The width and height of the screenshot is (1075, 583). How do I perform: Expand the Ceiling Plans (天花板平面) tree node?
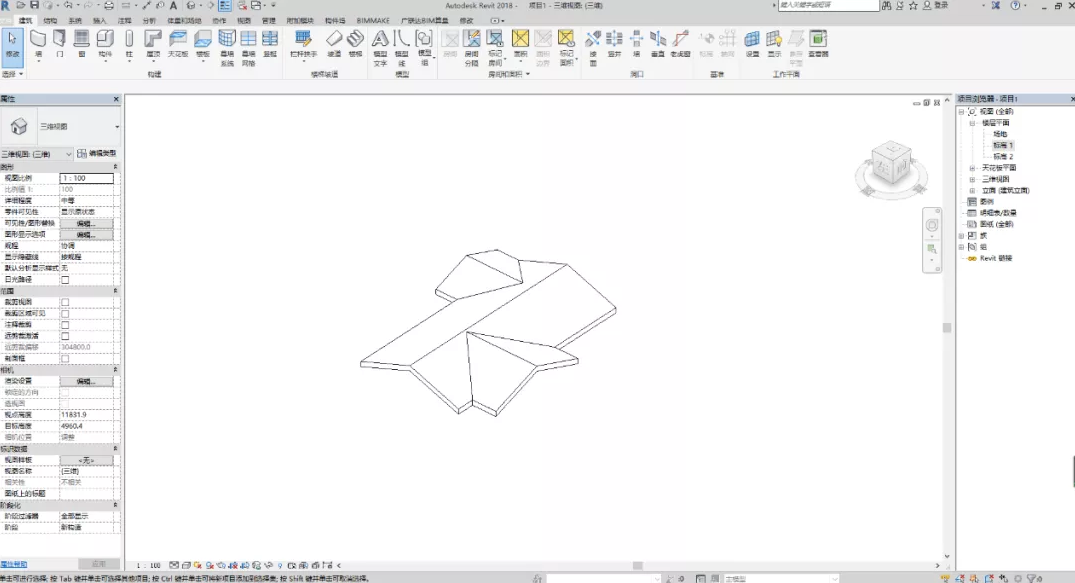point(972,168)
